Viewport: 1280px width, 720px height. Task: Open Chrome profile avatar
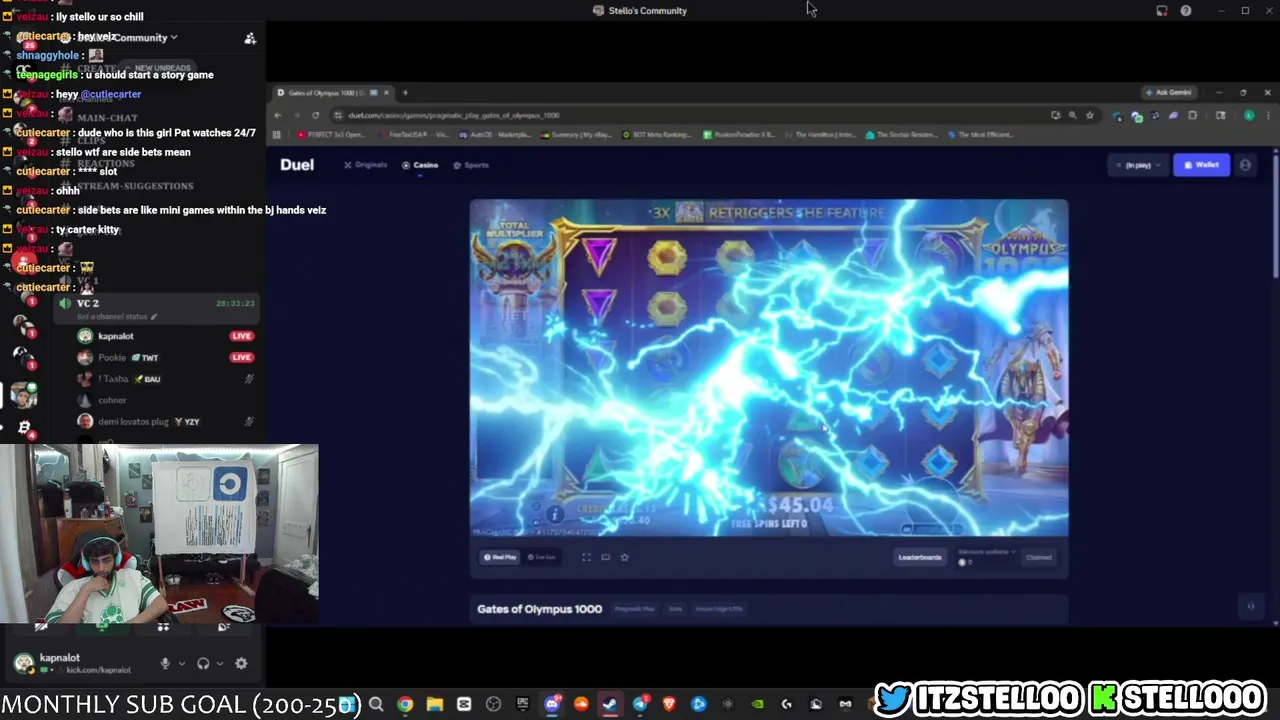tap(1249, 115)
